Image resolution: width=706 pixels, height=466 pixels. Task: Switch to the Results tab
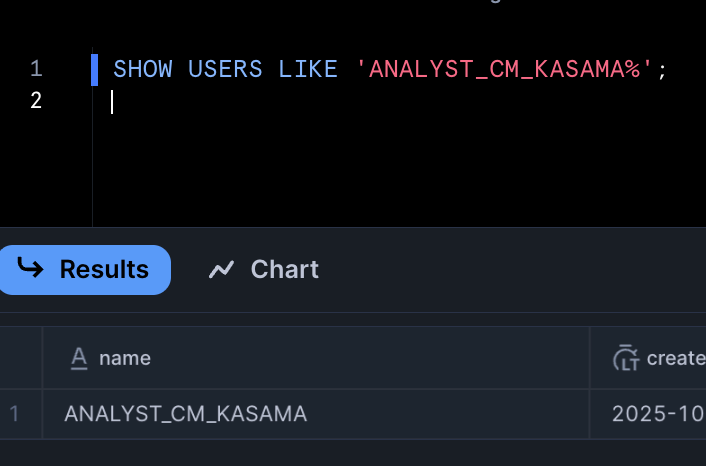[85, 270]
